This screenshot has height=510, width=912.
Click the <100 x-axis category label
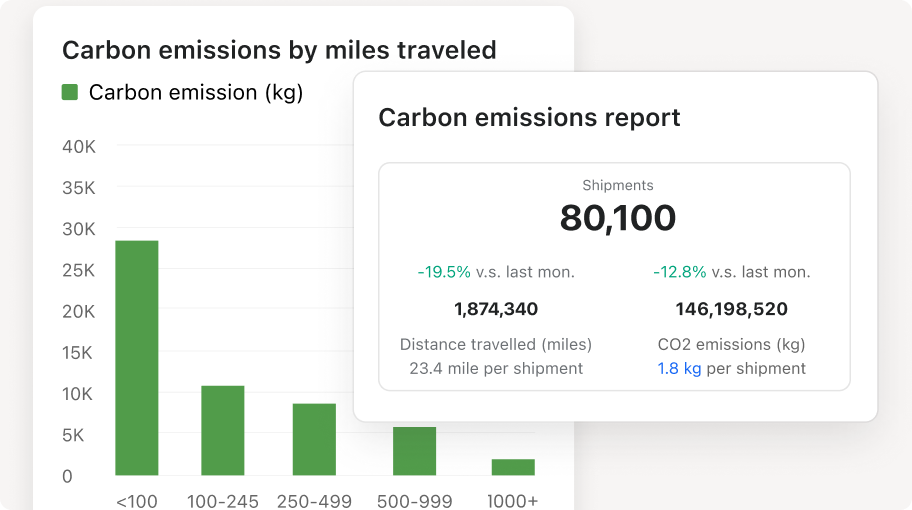136,500
